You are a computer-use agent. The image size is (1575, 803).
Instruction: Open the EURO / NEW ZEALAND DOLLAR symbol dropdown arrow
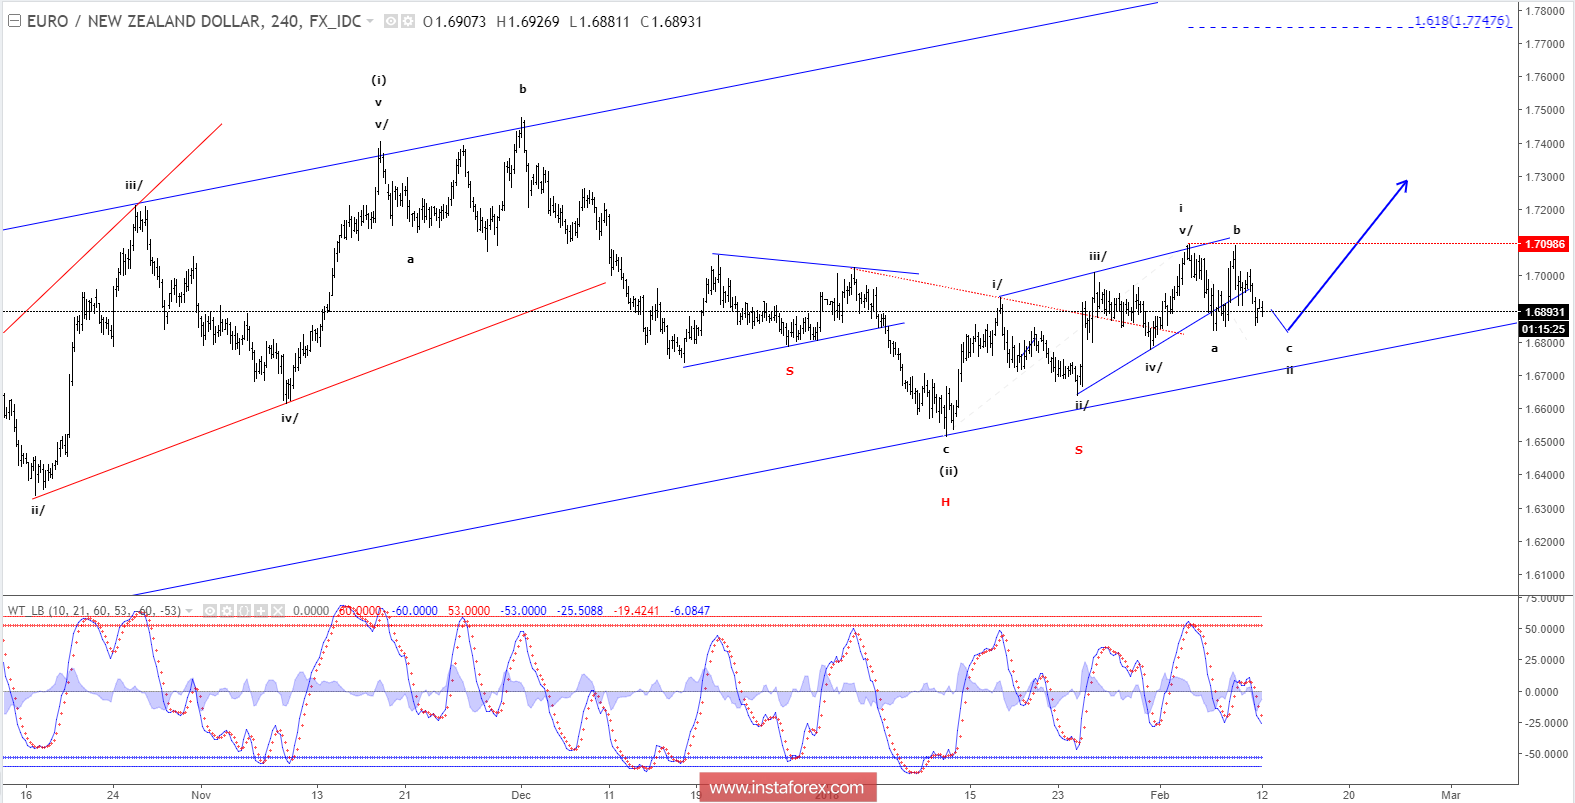(370, 21)
